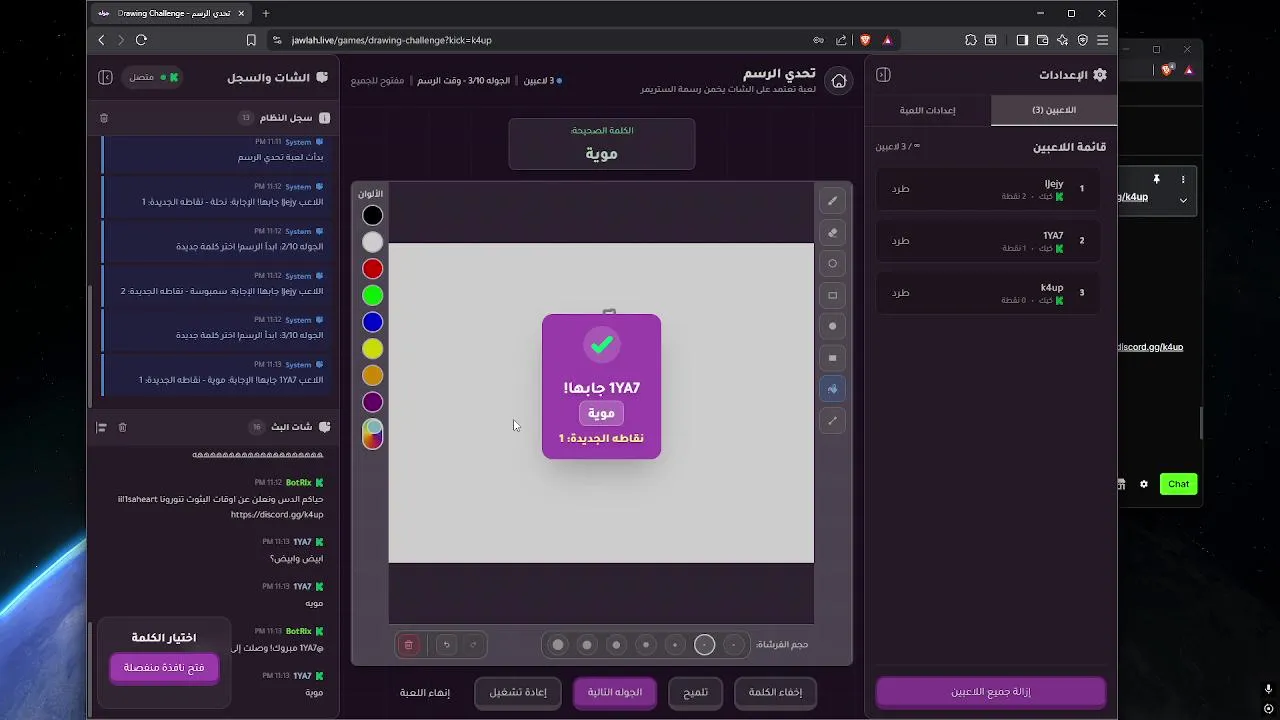Select the brush drawing tool
The image size is (1280, 720).
[x=832, y=201]
